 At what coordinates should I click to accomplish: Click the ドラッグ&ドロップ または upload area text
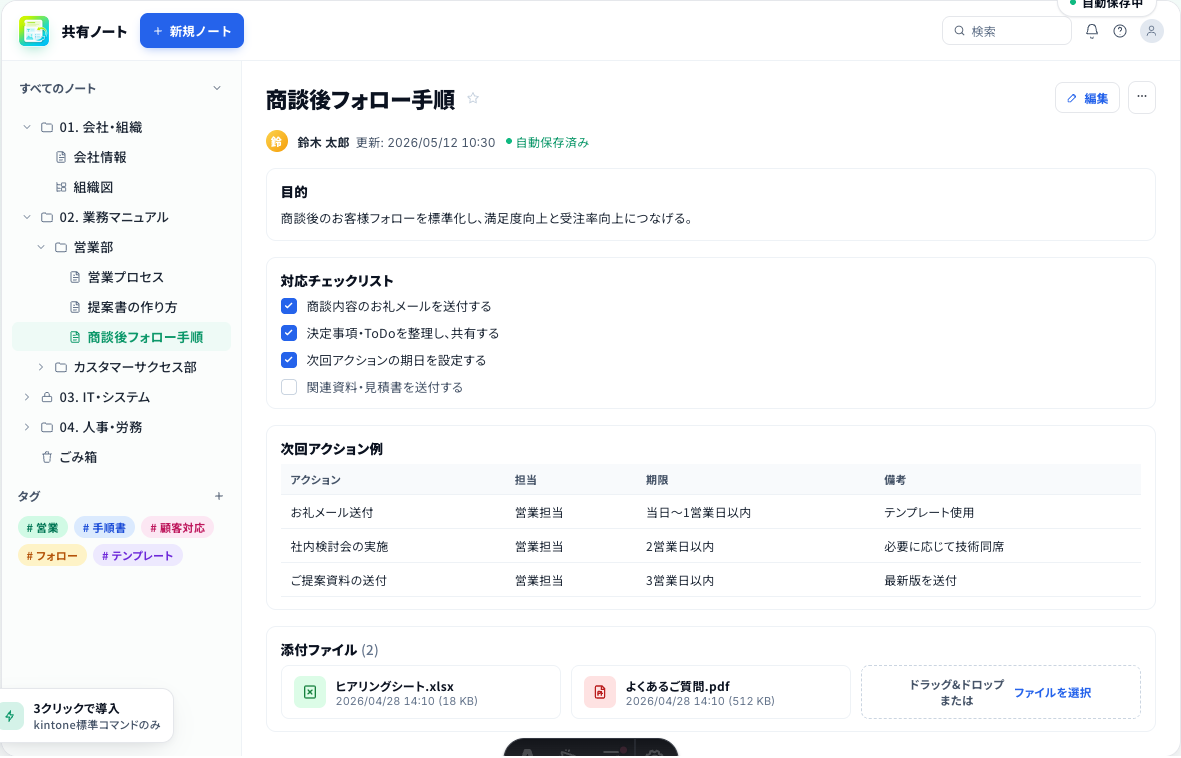tap(957, 692)
